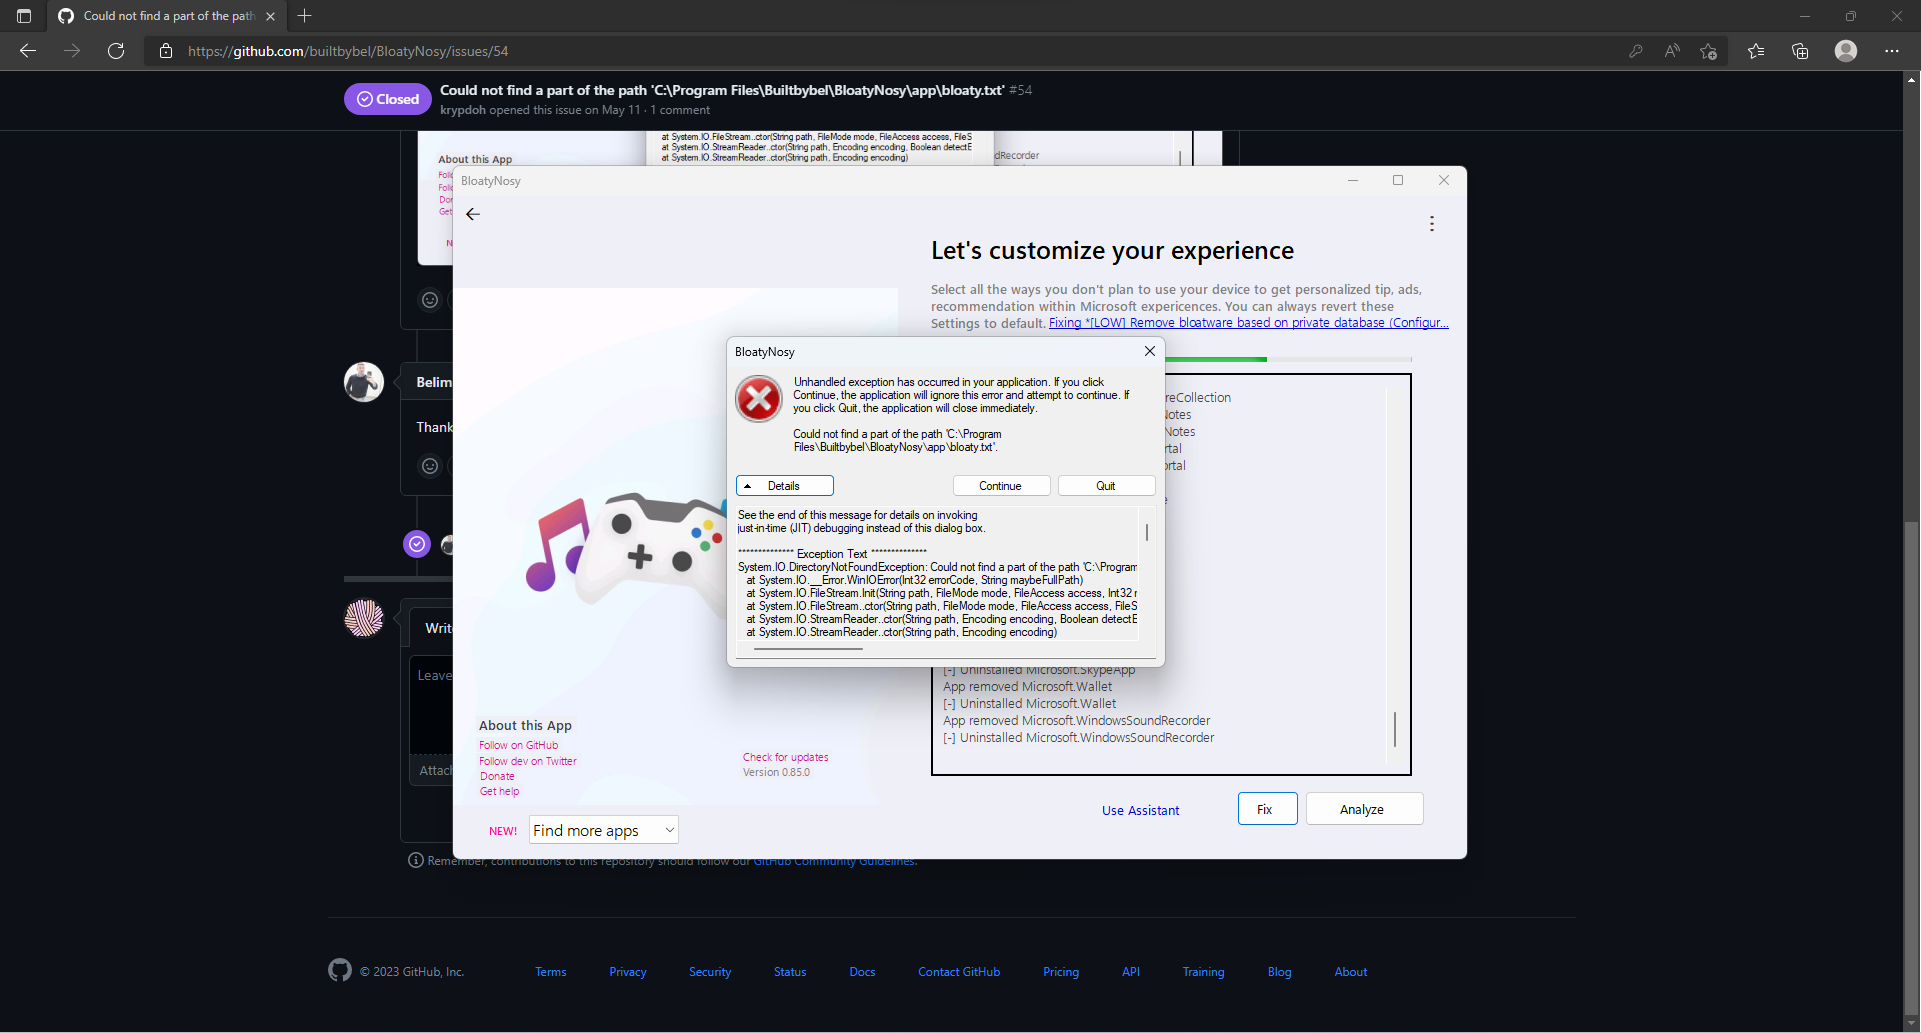Navigate back with the browser back arrow

pos(27,51)
